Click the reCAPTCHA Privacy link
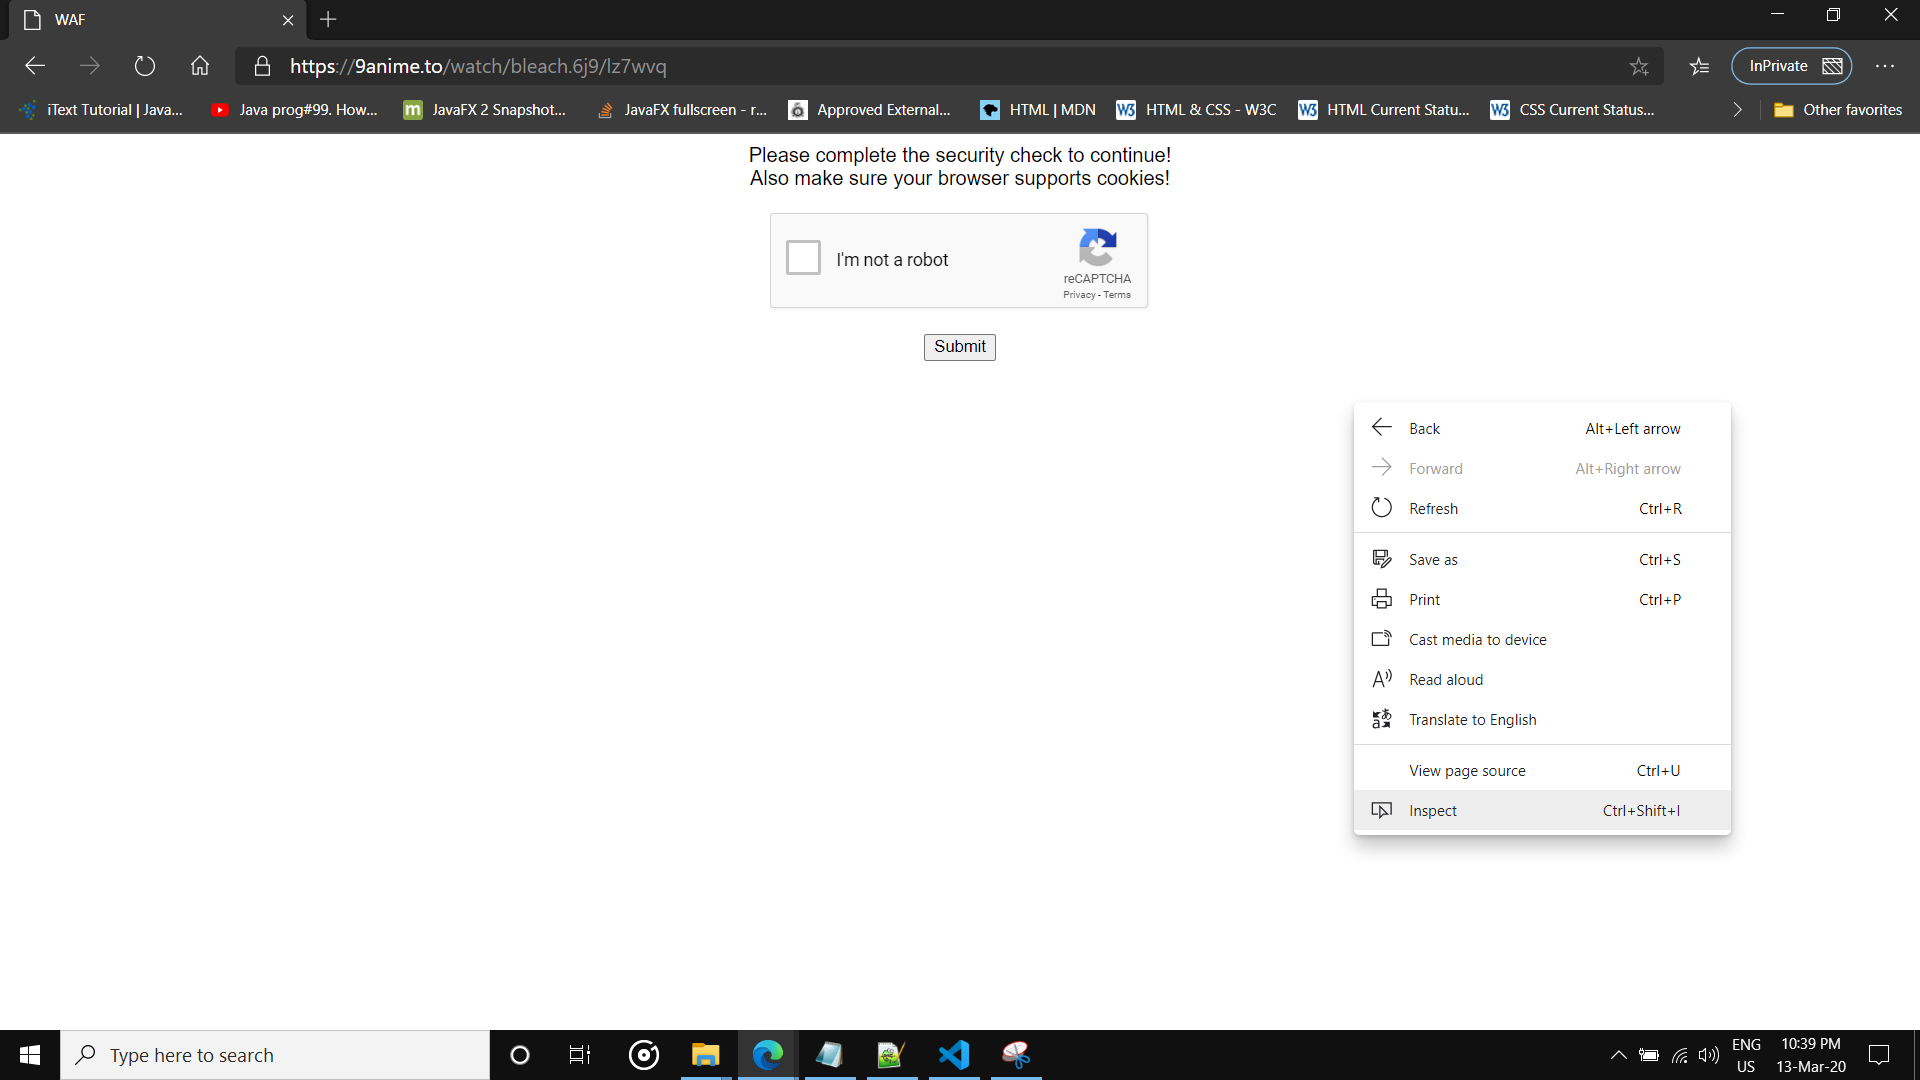Screen dimensions: 1920x1080 [x=1077, y=294]
